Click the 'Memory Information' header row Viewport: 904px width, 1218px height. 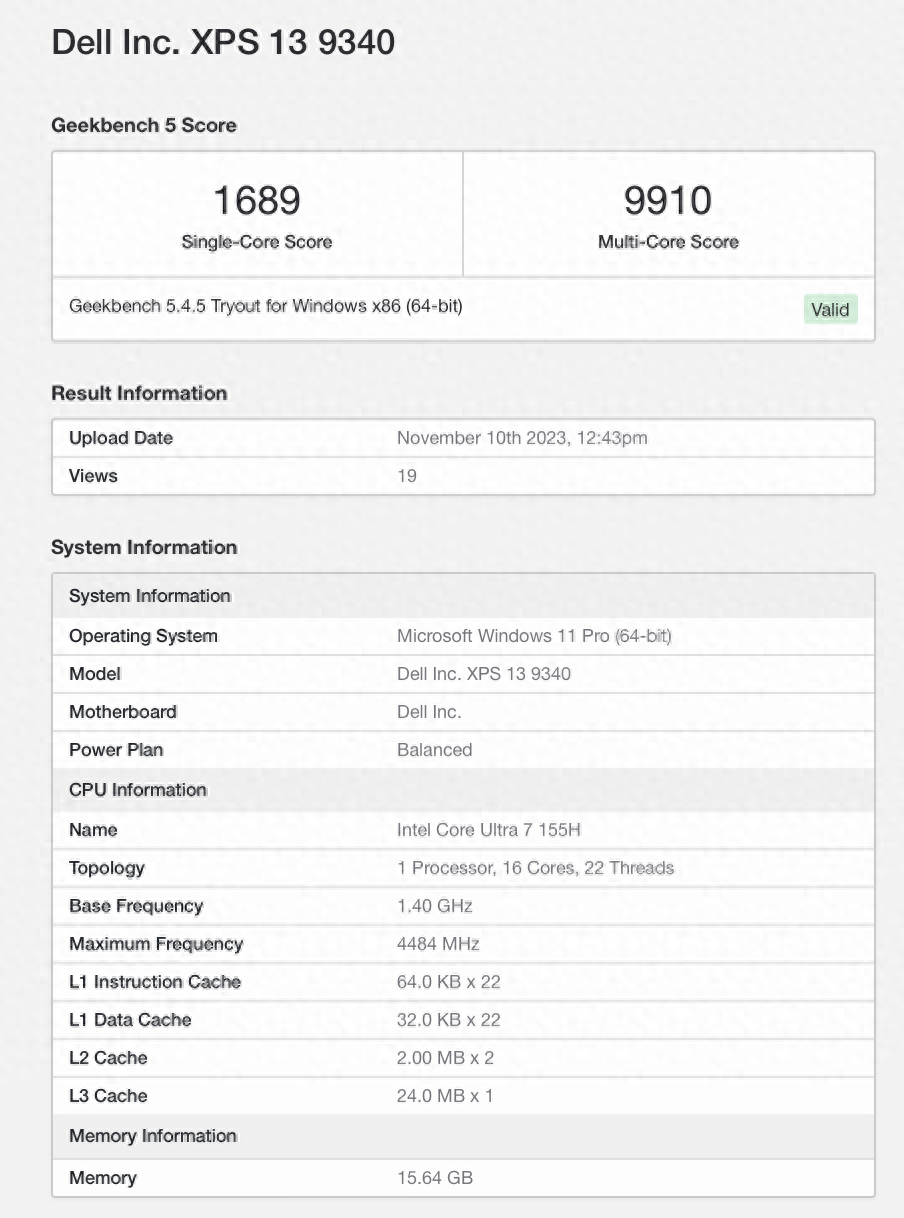coord(463,1136)
